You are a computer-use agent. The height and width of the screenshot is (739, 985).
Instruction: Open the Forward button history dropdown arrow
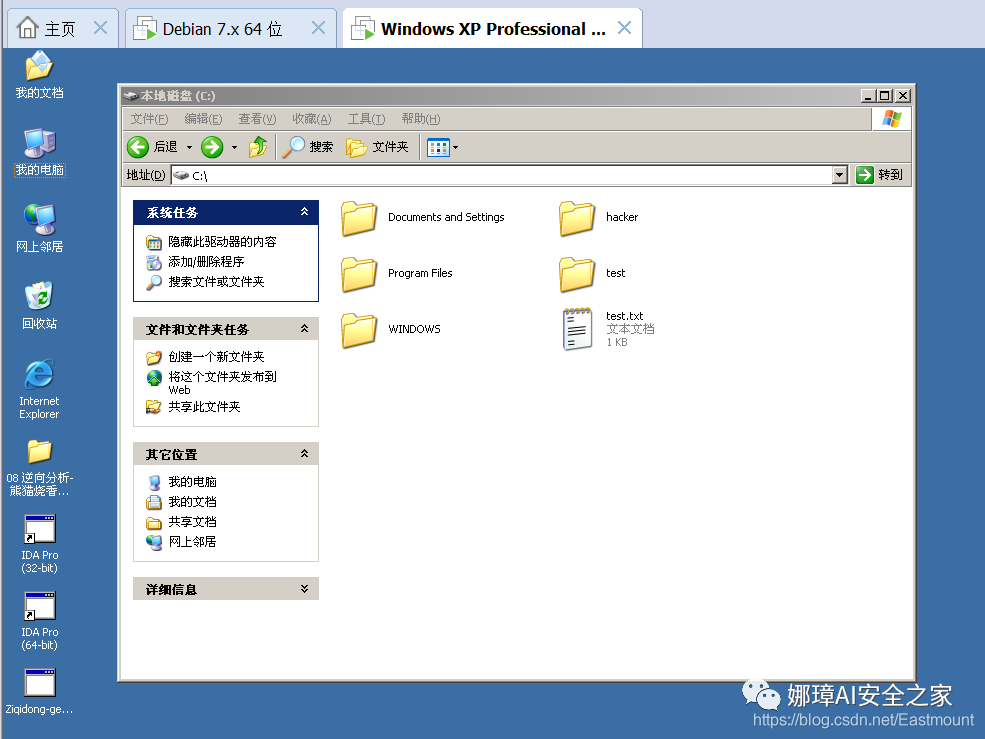tap(234, 148)
